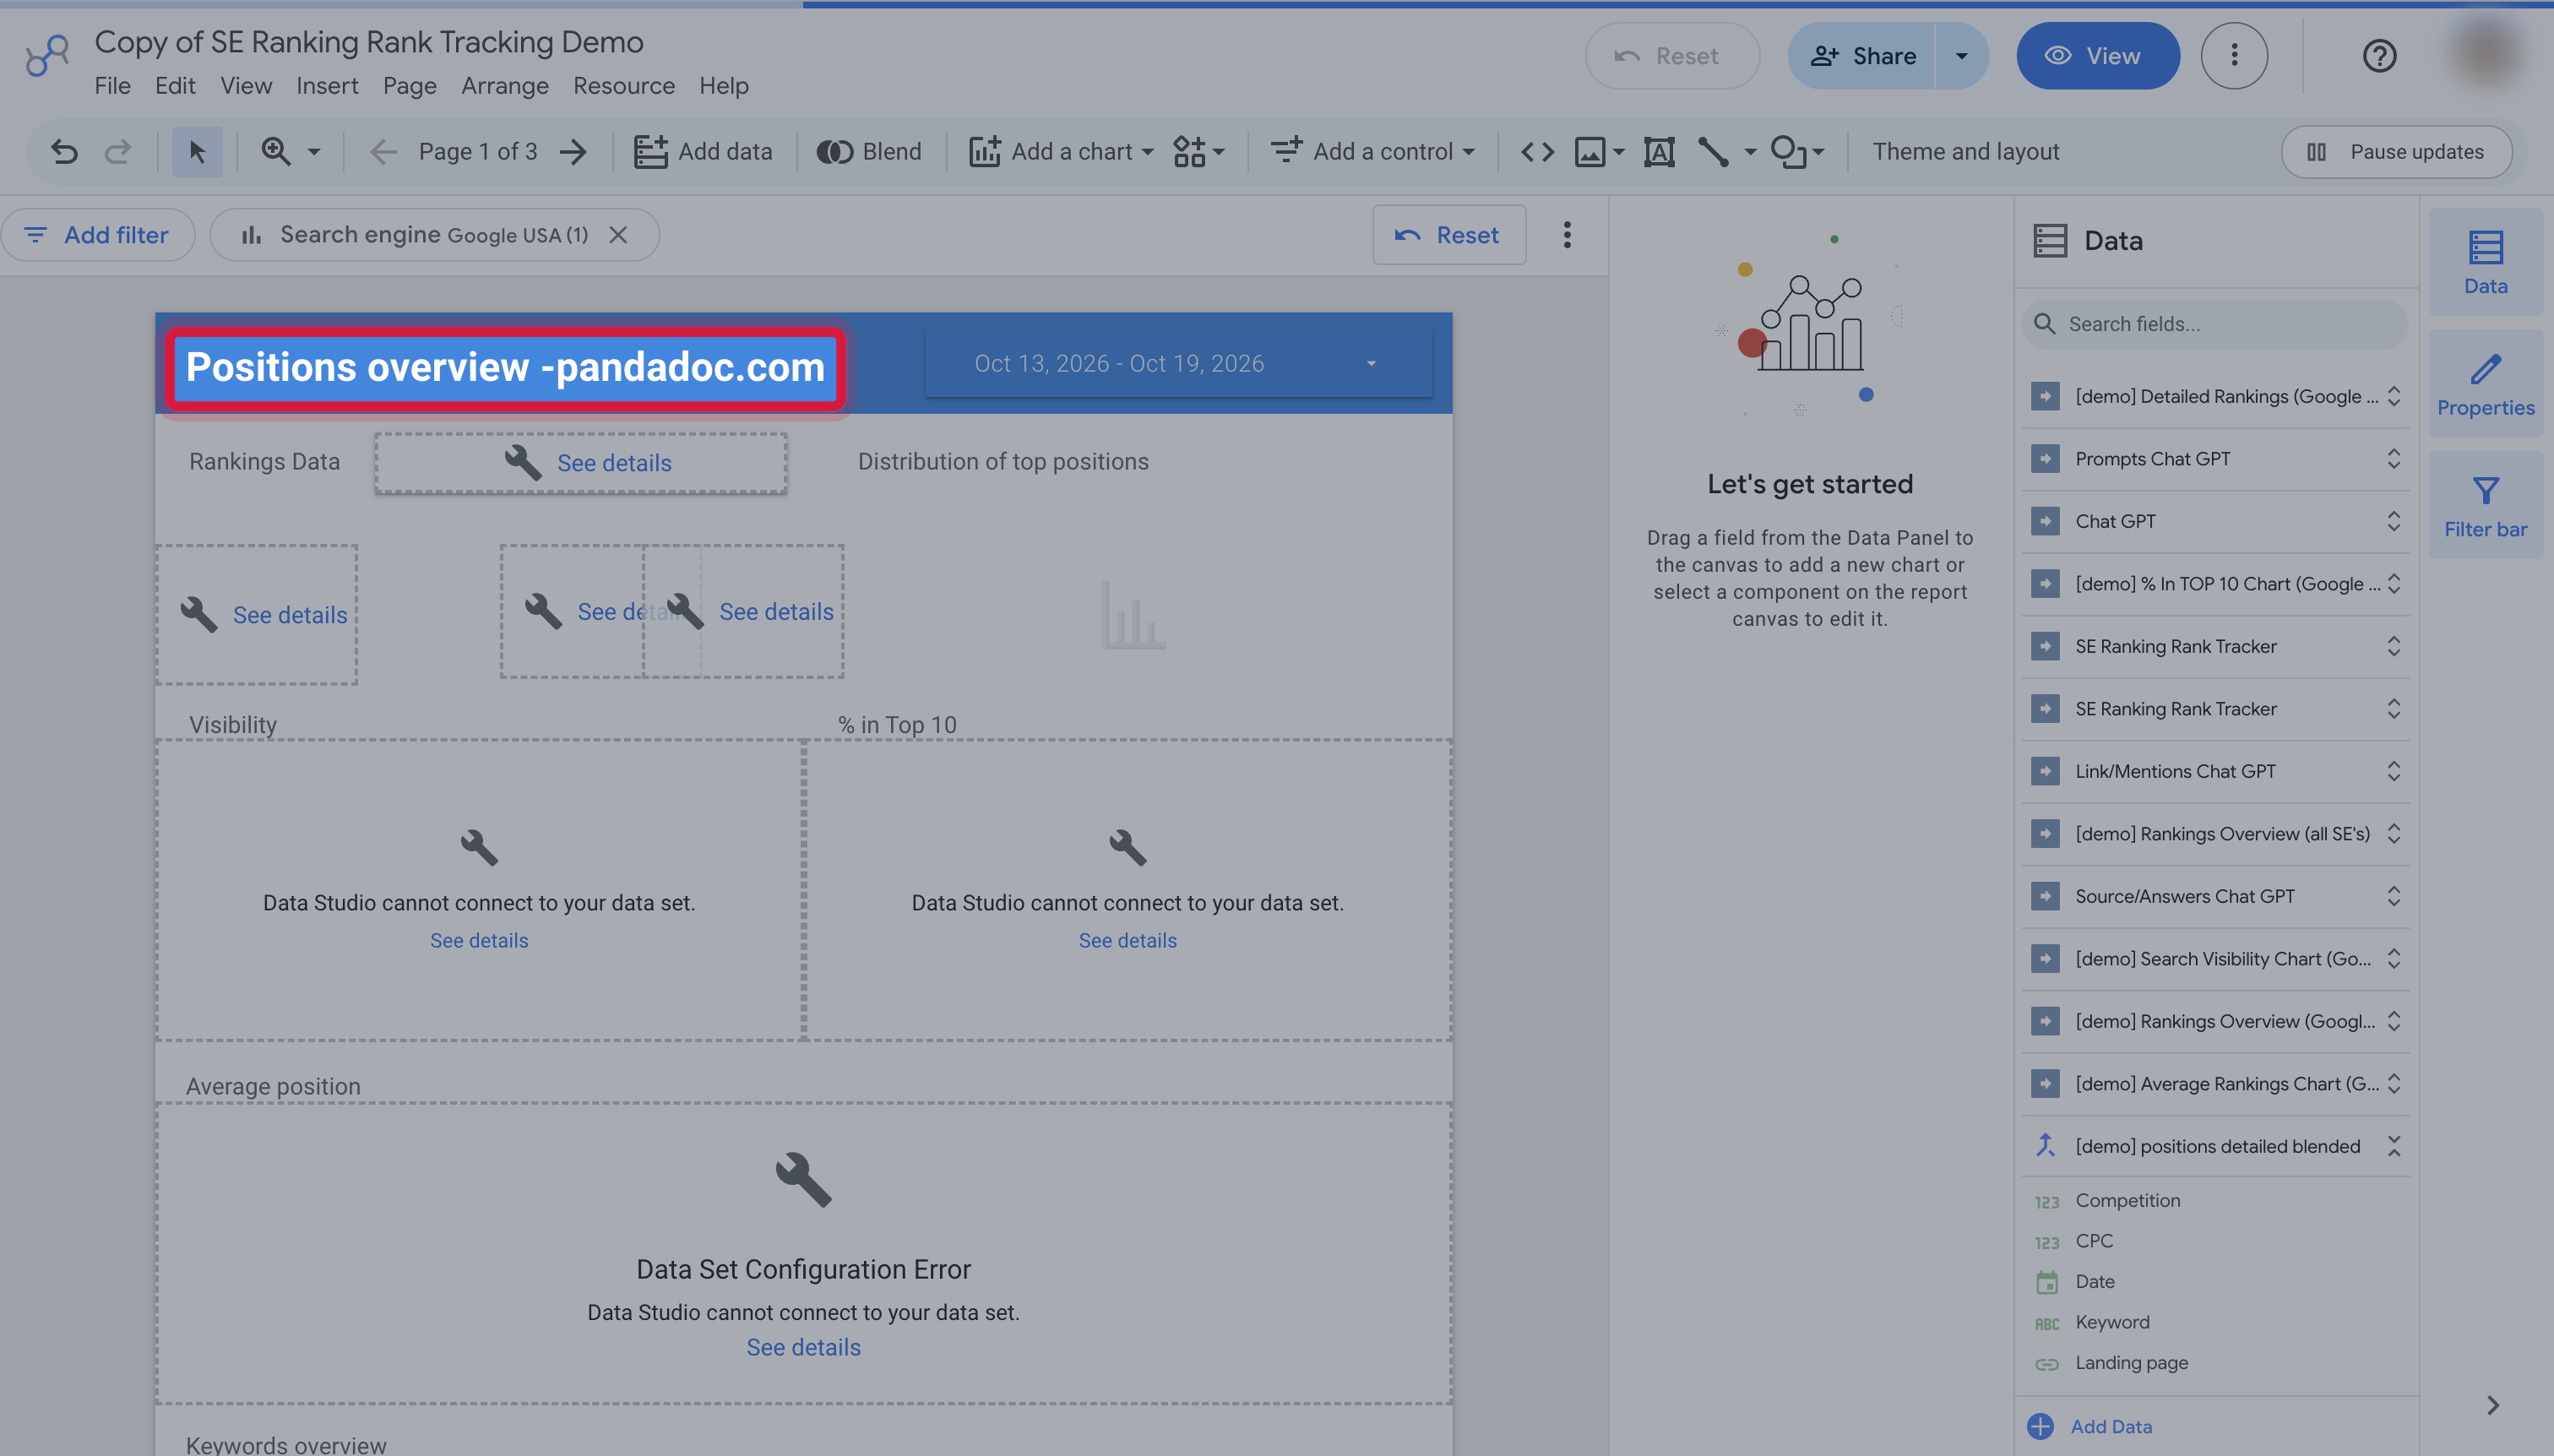Activate the selection mode pointer tool
2554x1456 pixels.
tap(197, 152)
